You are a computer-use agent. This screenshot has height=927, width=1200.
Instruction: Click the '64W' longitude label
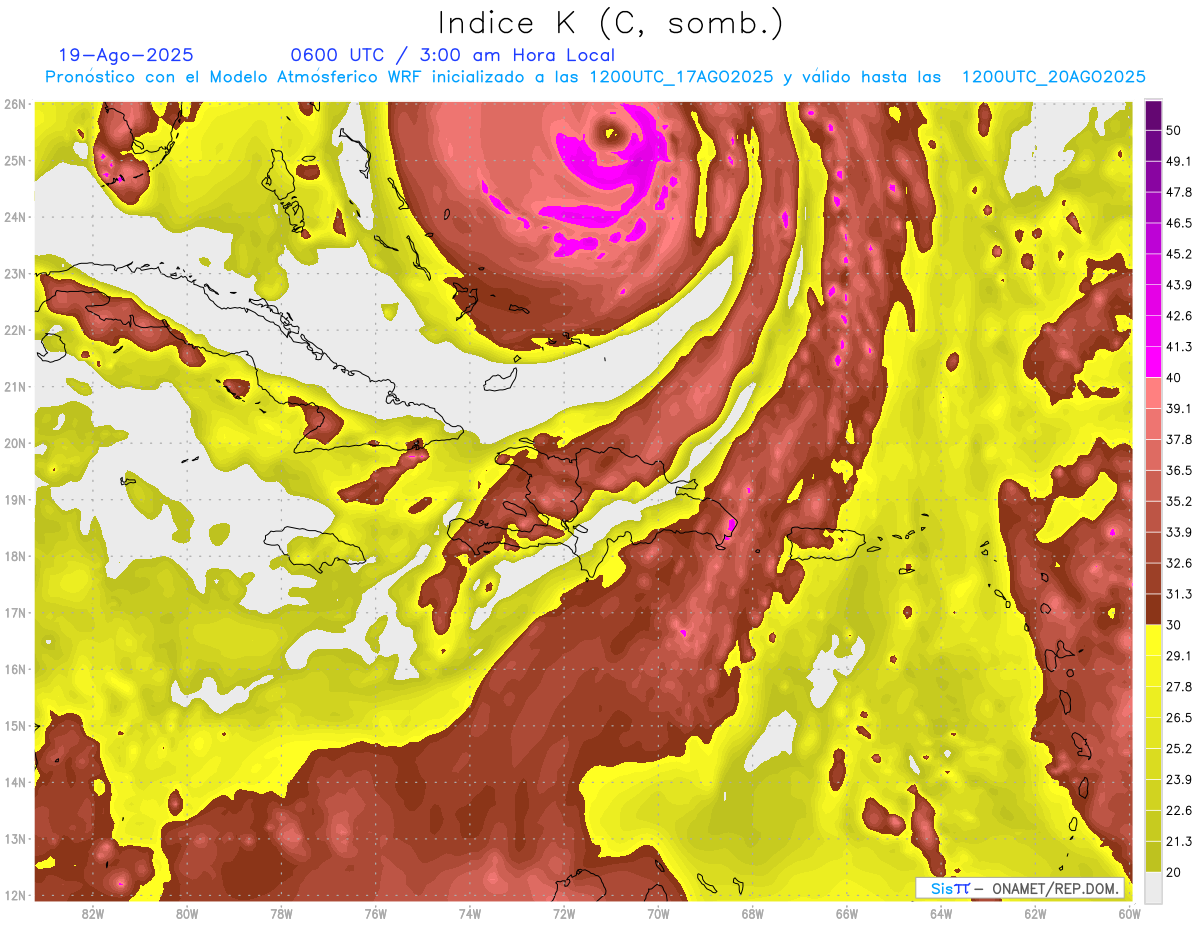pos(940,914)
